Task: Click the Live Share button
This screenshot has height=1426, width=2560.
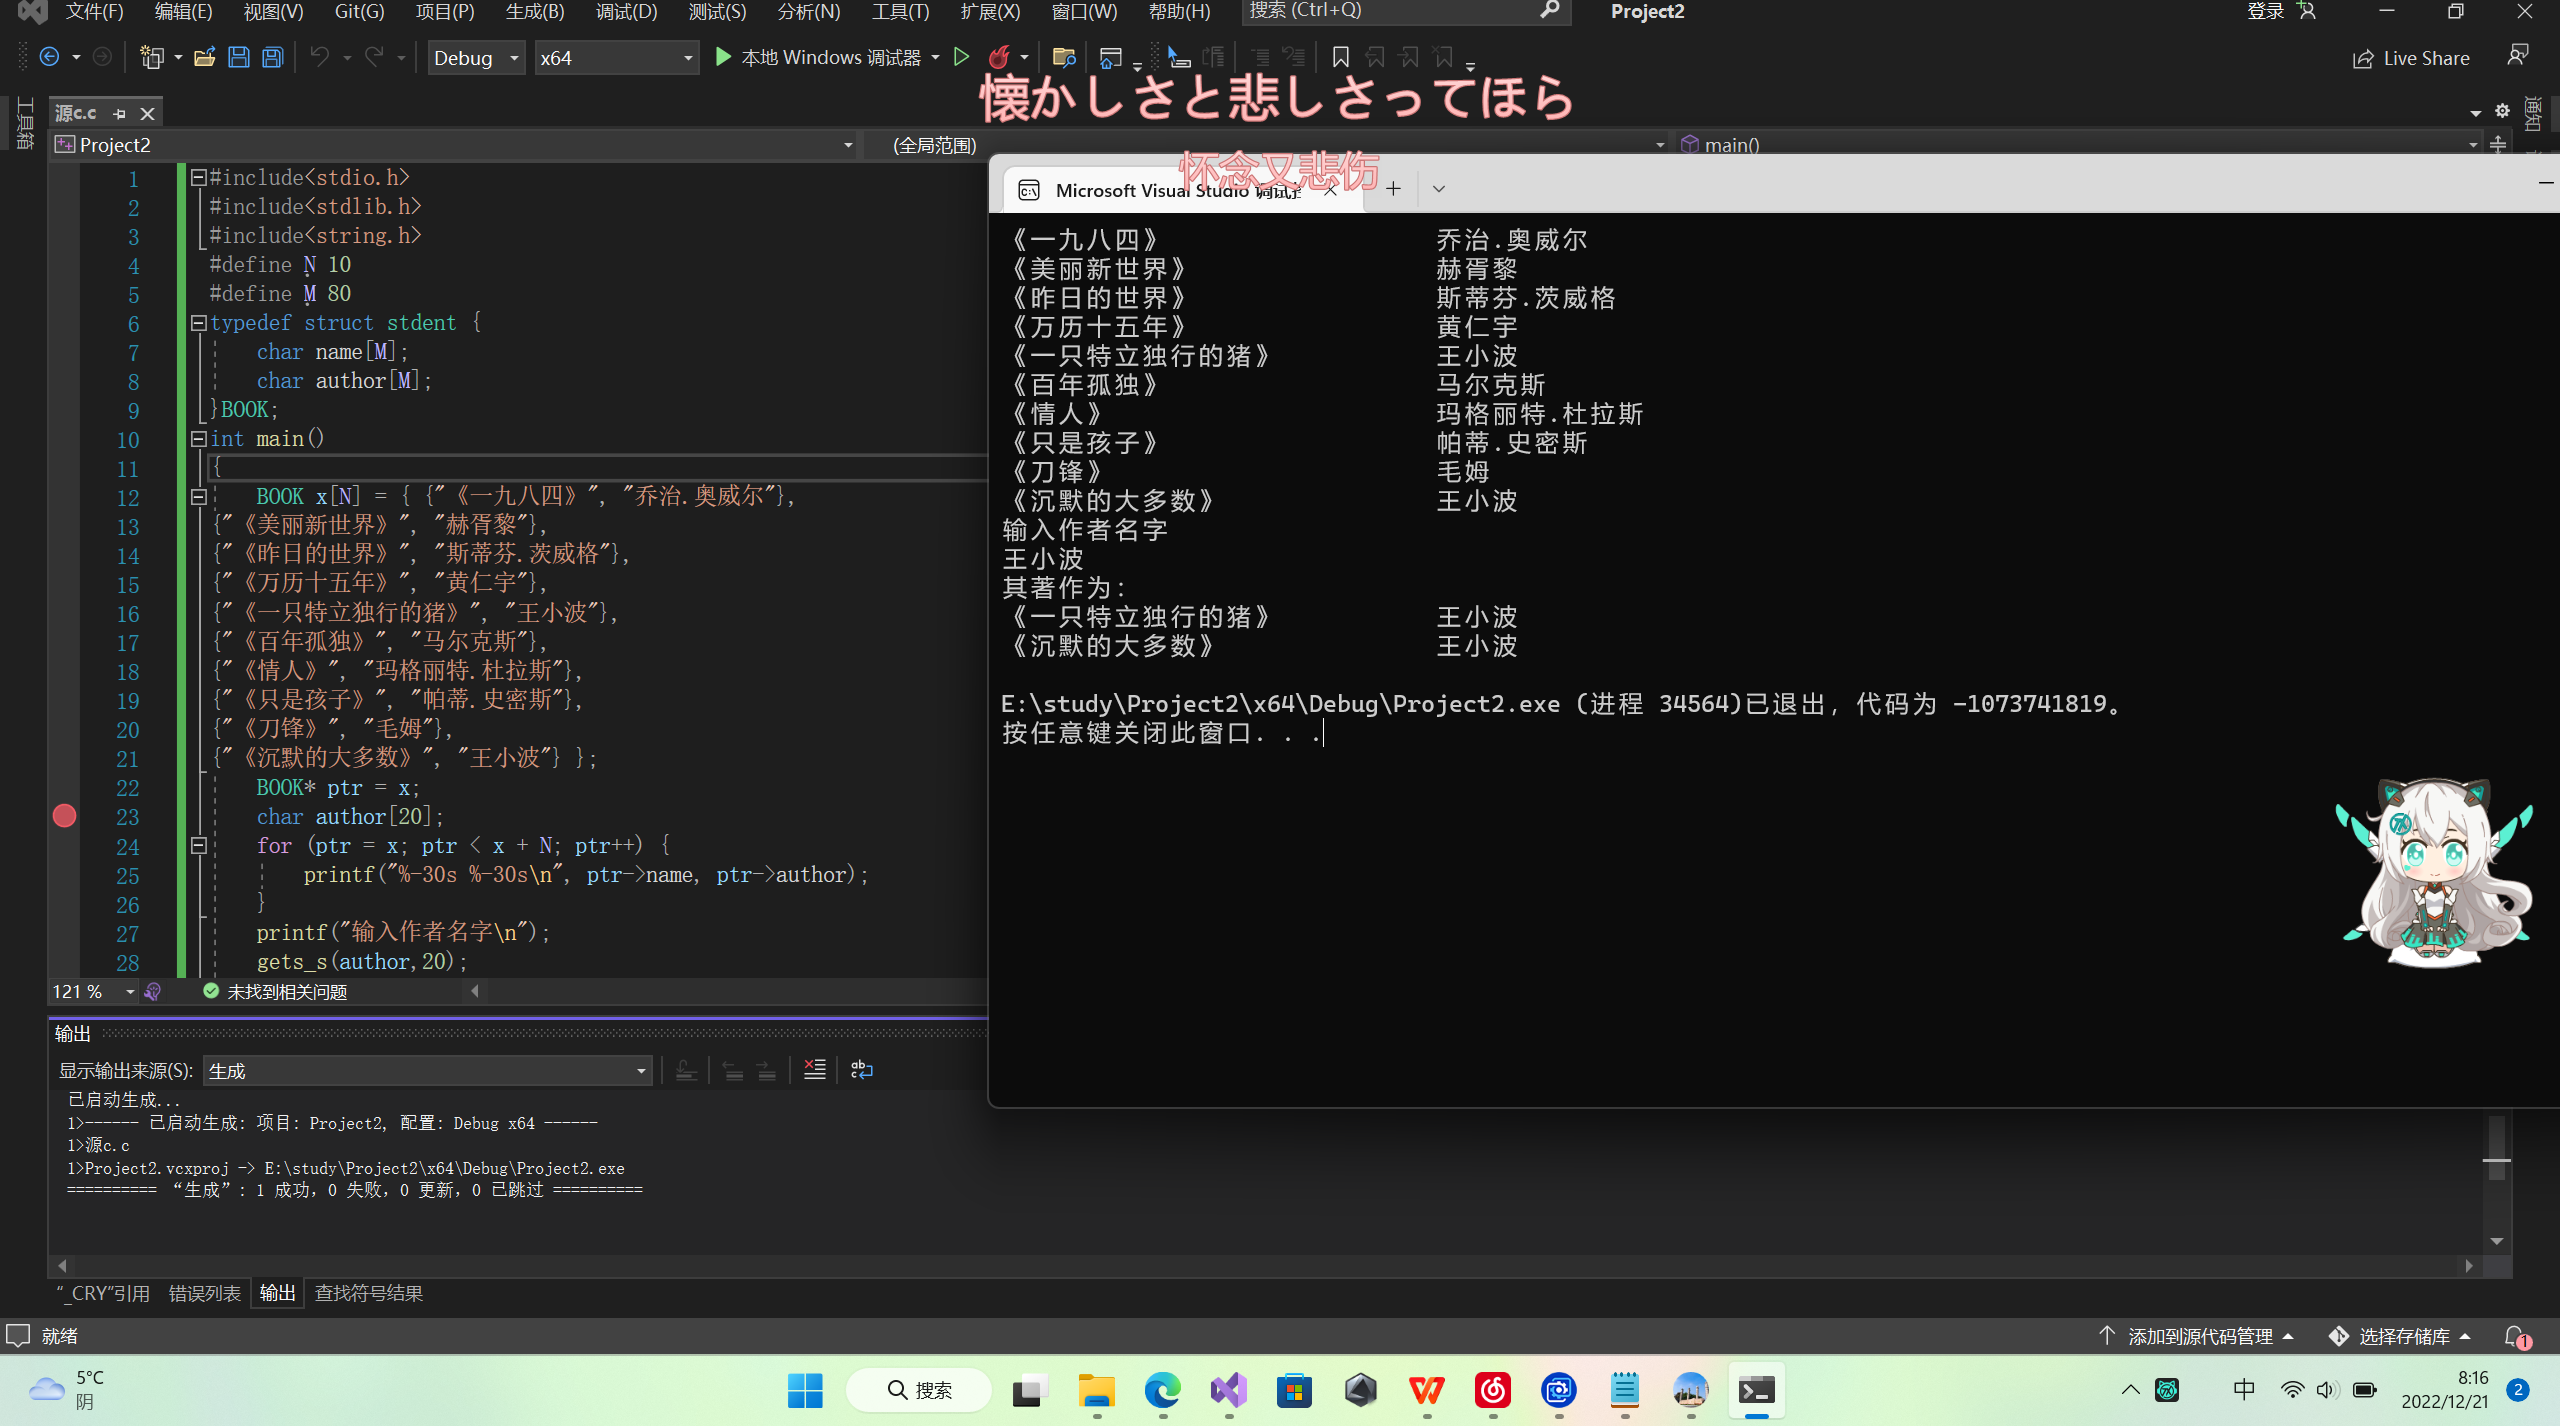Action: pyautogui.click(x=2411, y=58)
